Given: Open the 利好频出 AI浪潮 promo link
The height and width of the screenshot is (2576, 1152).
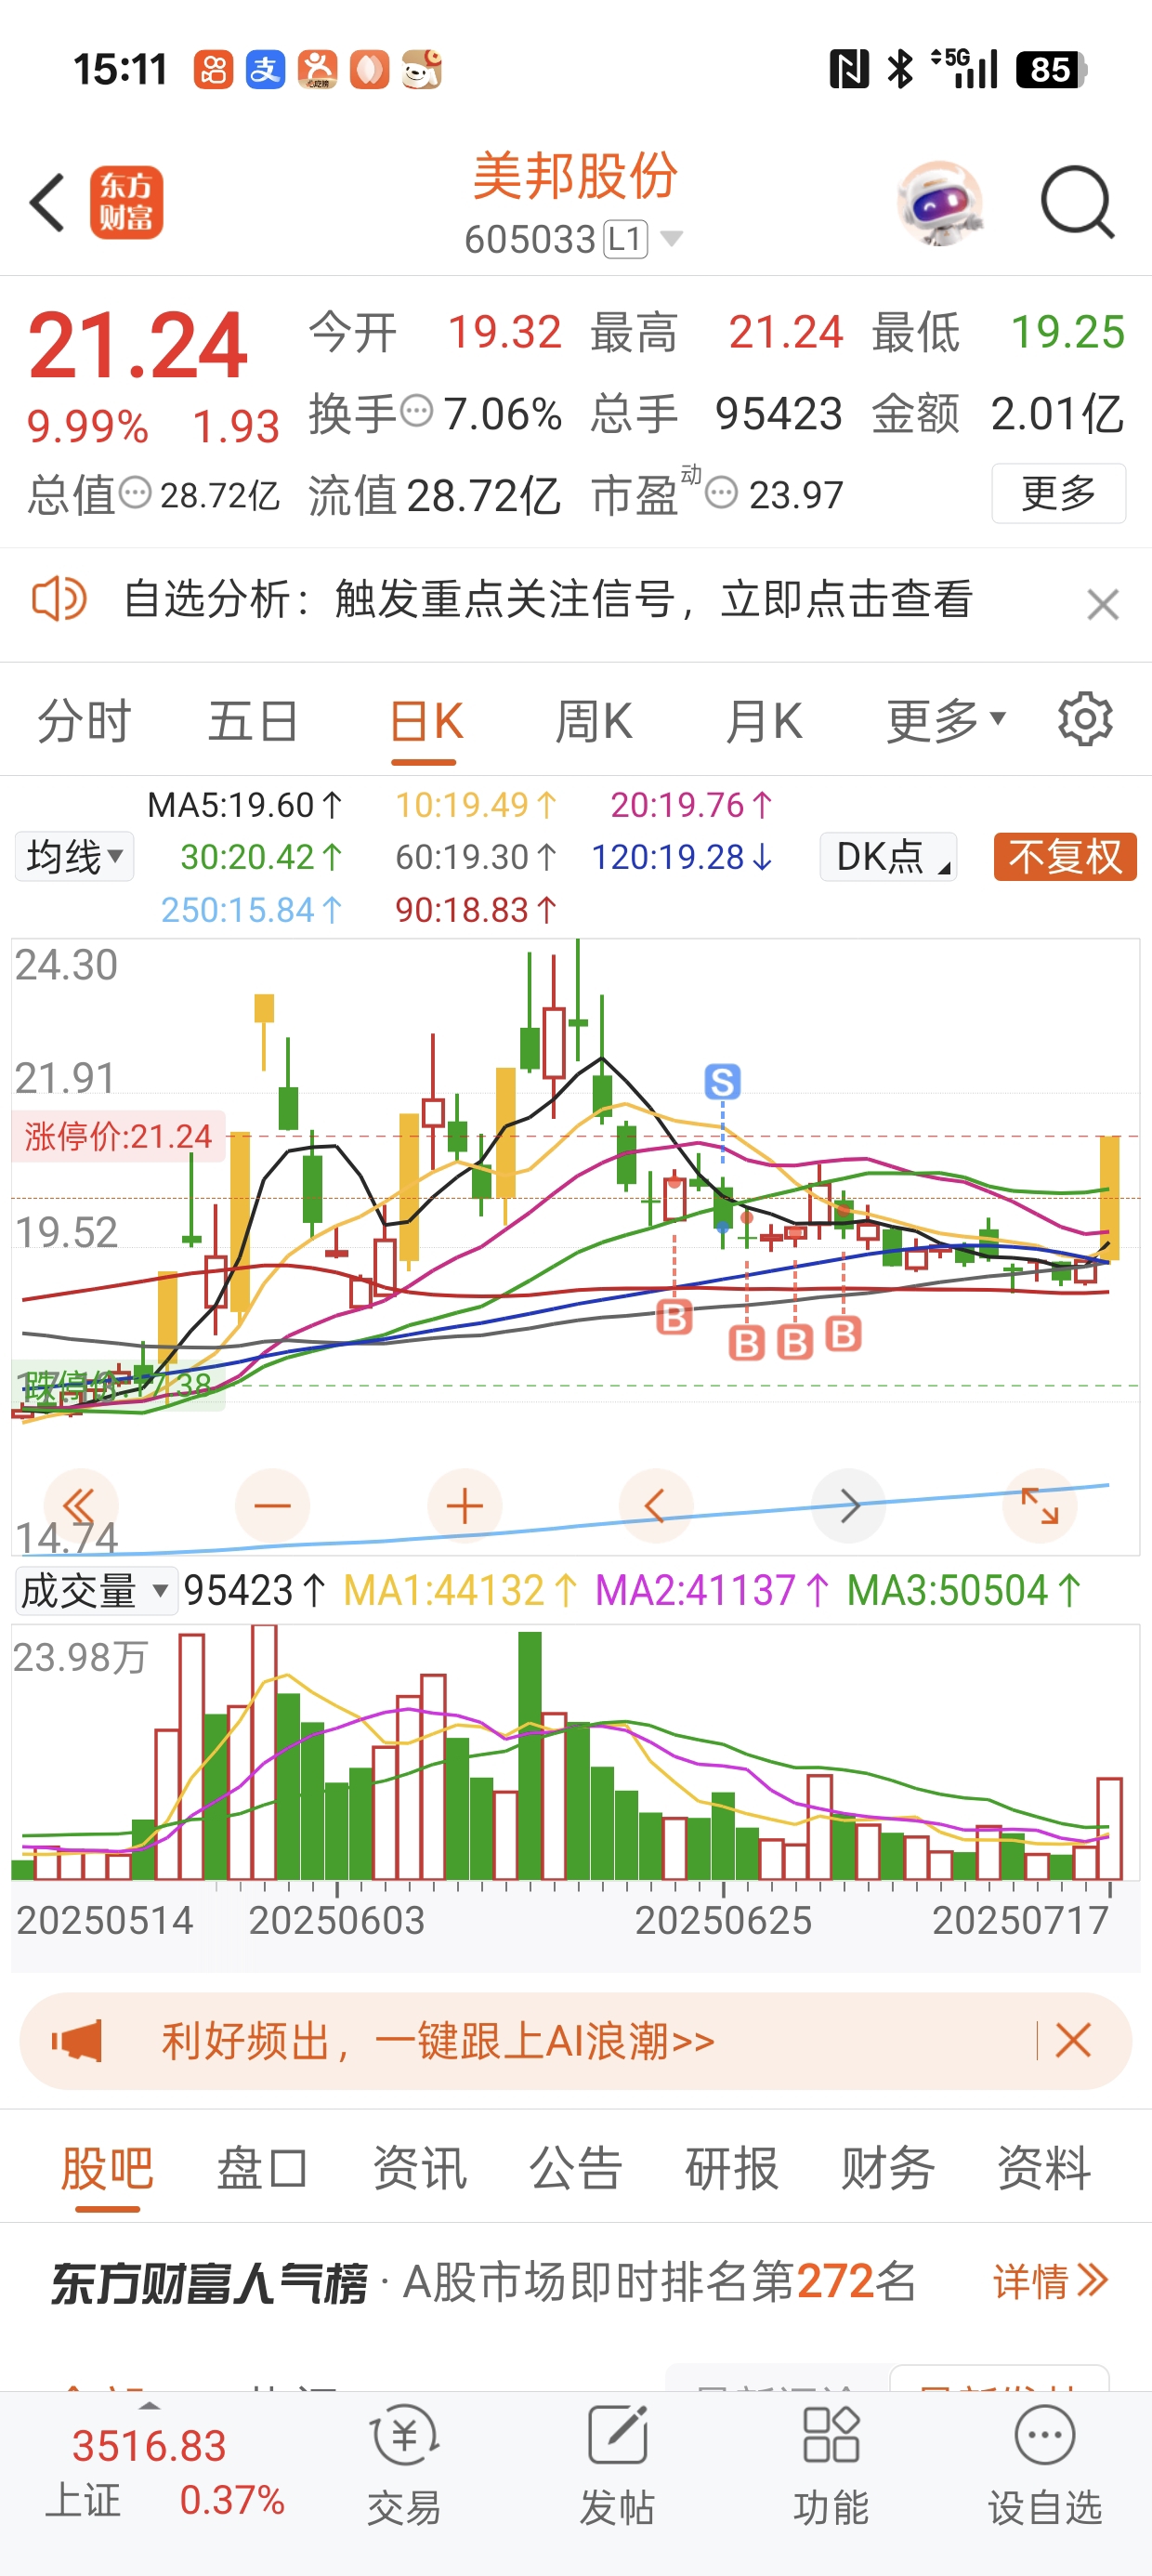Looking at the screenshot, I should click(438, 2041).
